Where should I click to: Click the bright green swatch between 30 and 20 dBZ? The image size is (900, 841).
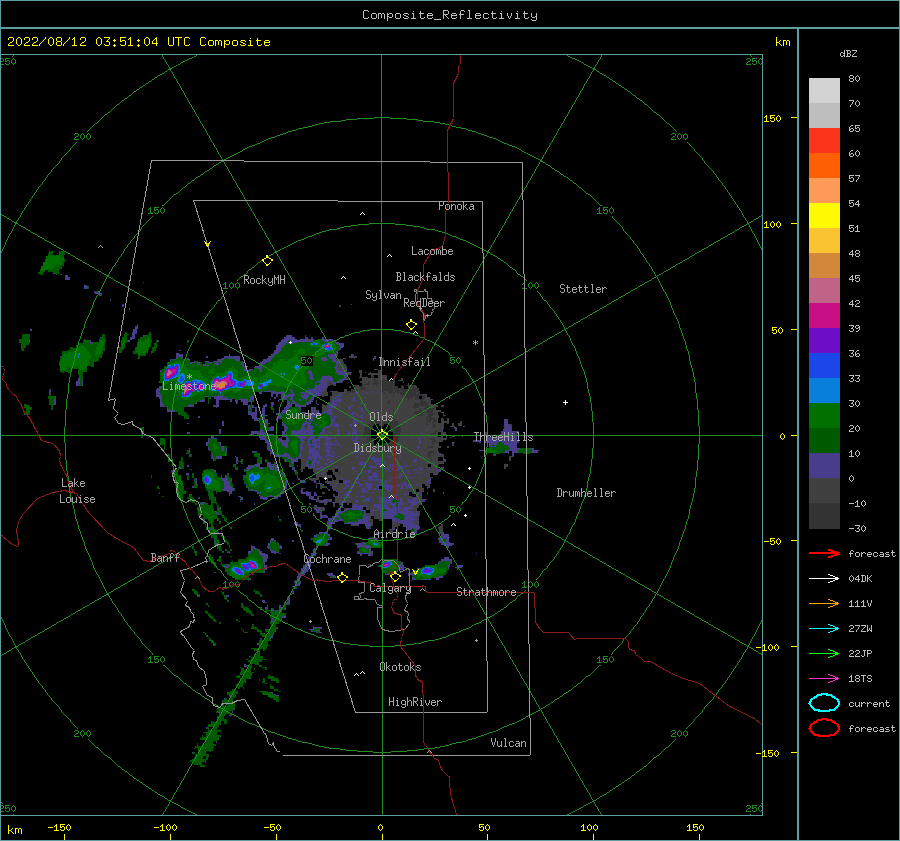tap(824, 416)
